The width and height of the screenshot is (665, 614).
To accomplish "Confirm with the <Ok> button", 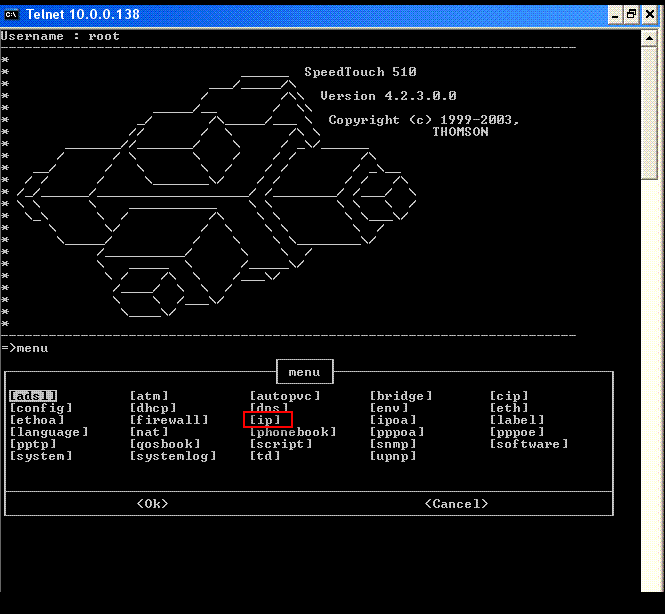I will point(152,504).
